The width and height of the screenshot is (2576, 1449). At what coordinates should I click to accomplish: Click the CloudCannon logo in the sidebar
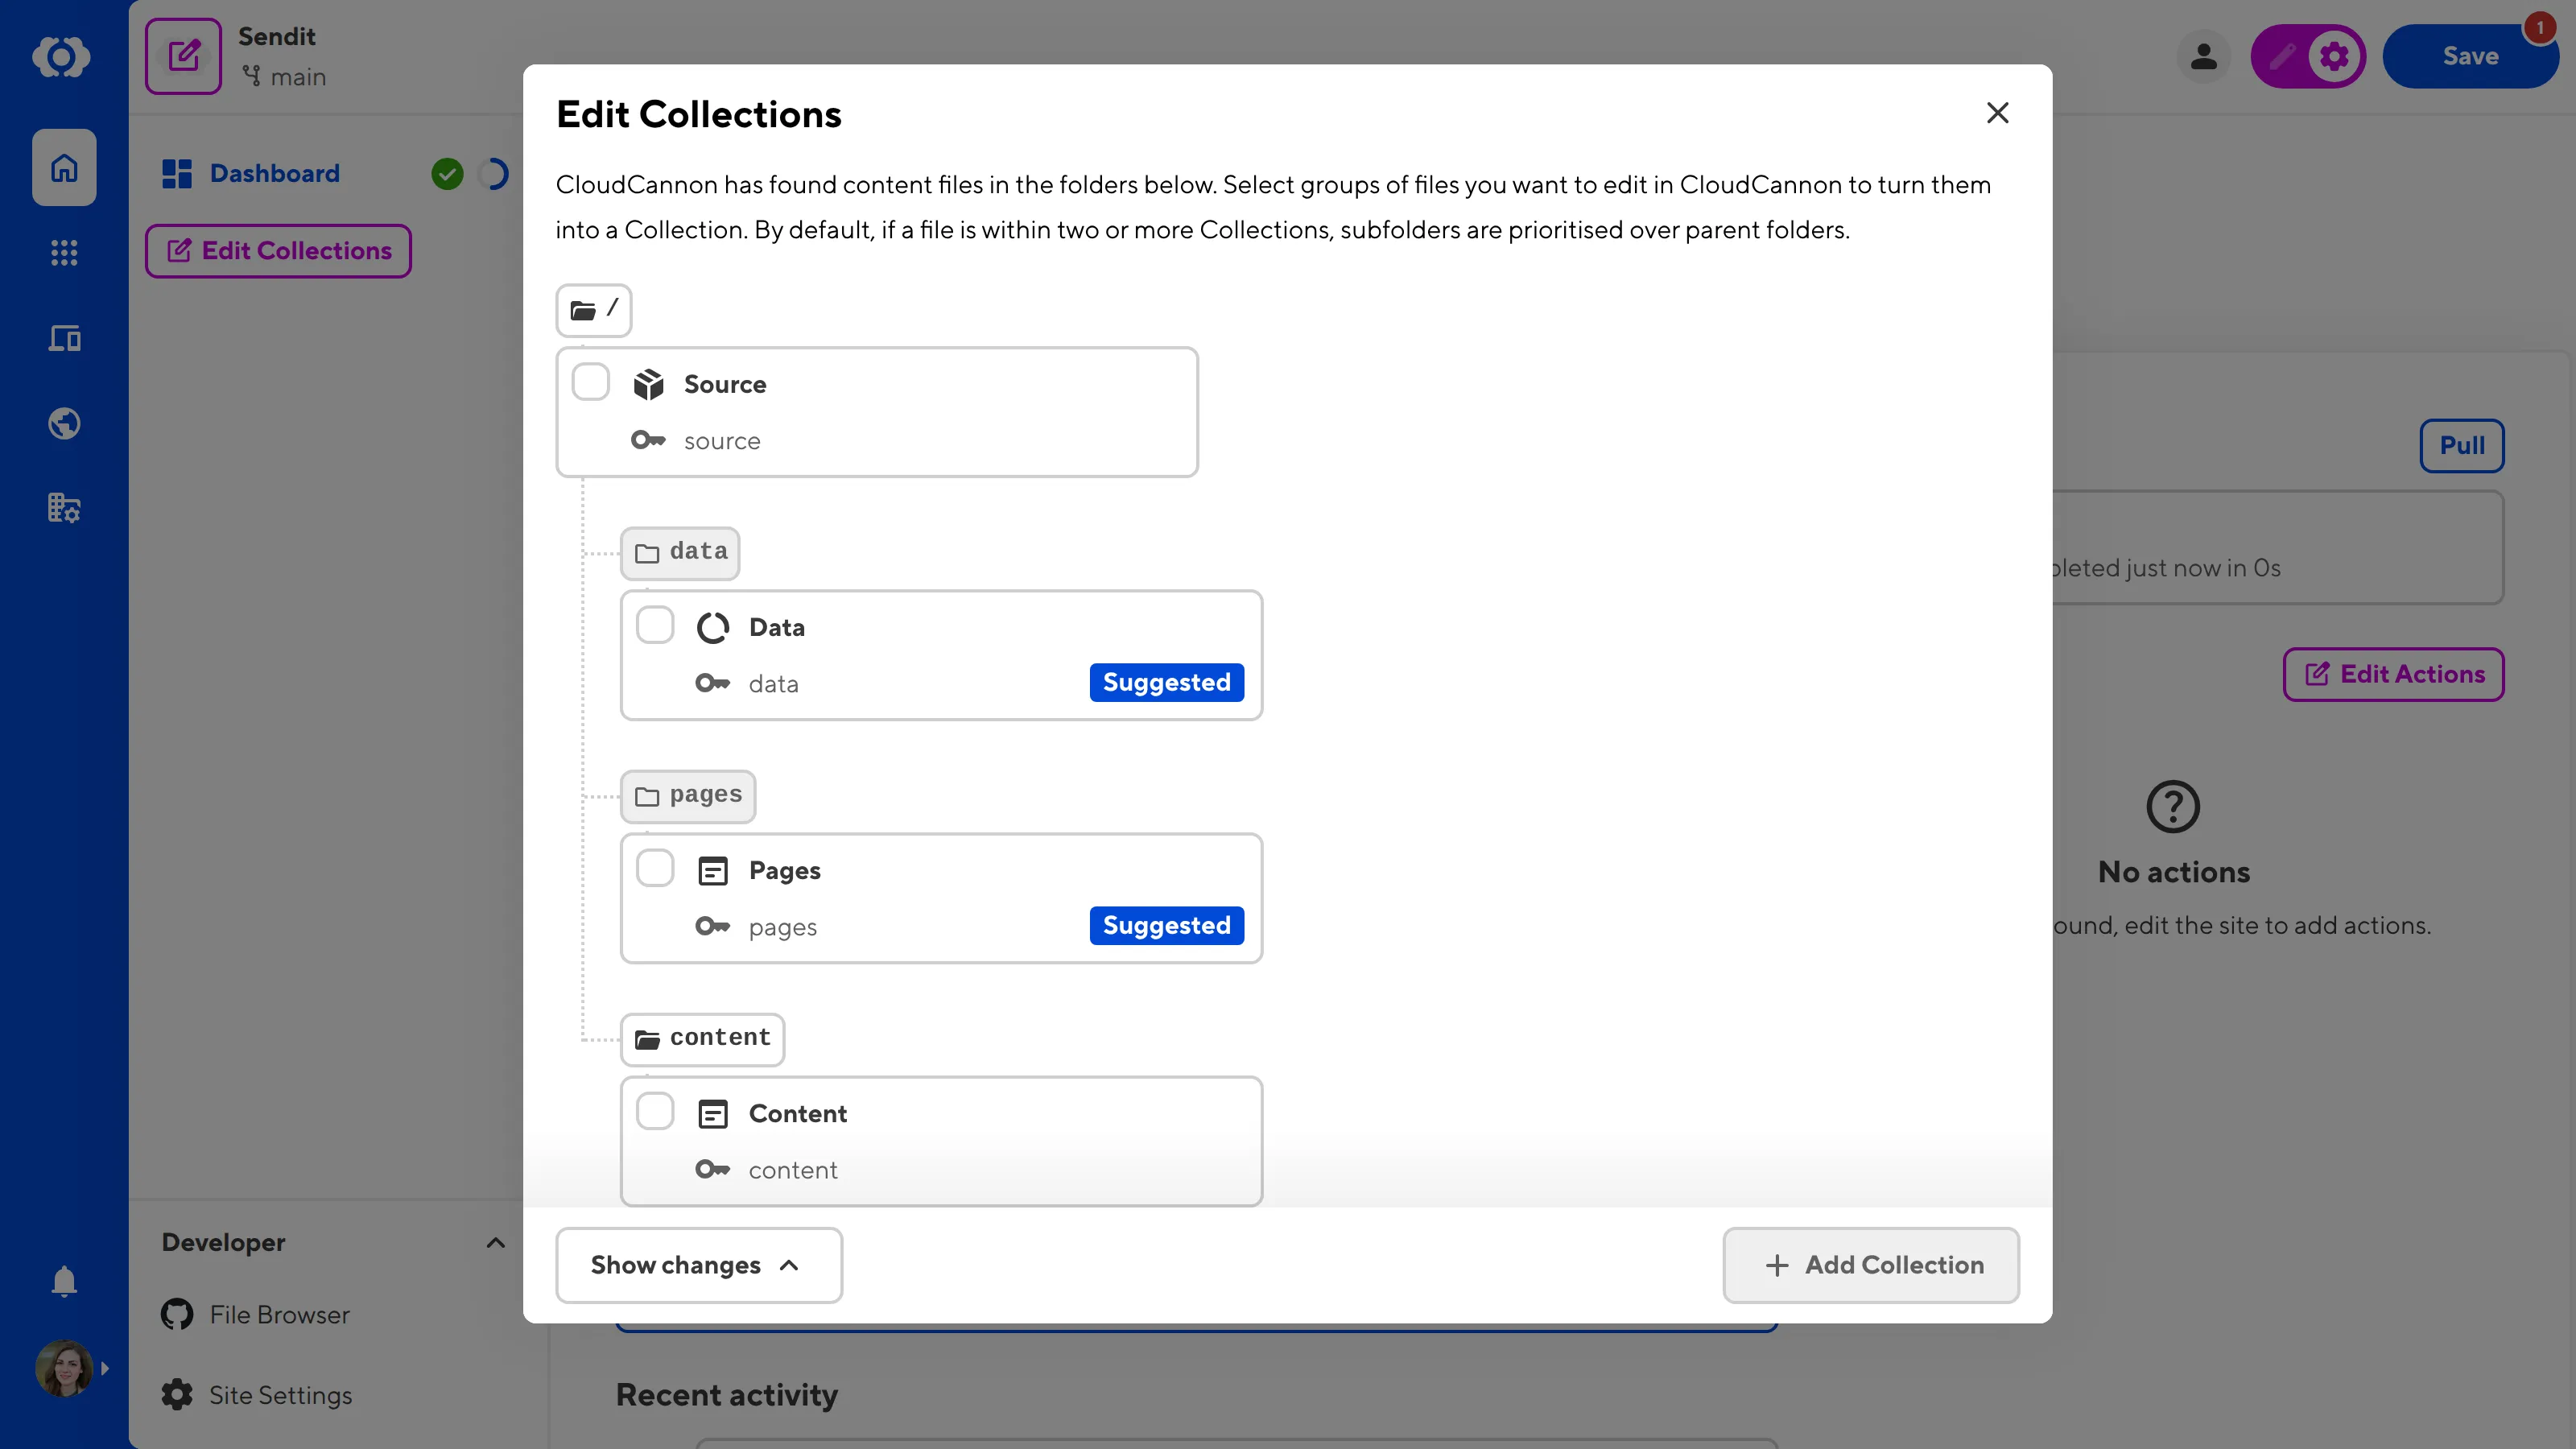coord(63,57)
